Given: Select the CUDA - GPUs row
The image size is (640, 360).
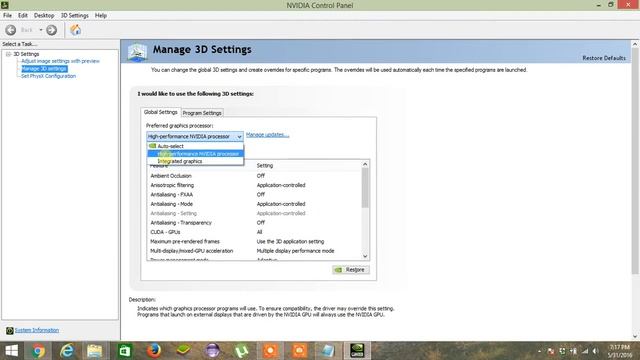Looking at the screenshot, I should pyautogui.click(x=254, y=232).
